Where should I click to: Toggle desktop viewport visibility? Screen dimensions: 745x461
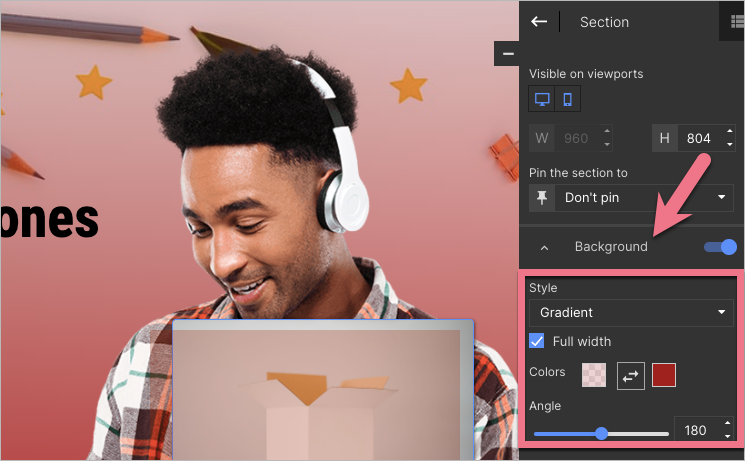click(542, 99)
